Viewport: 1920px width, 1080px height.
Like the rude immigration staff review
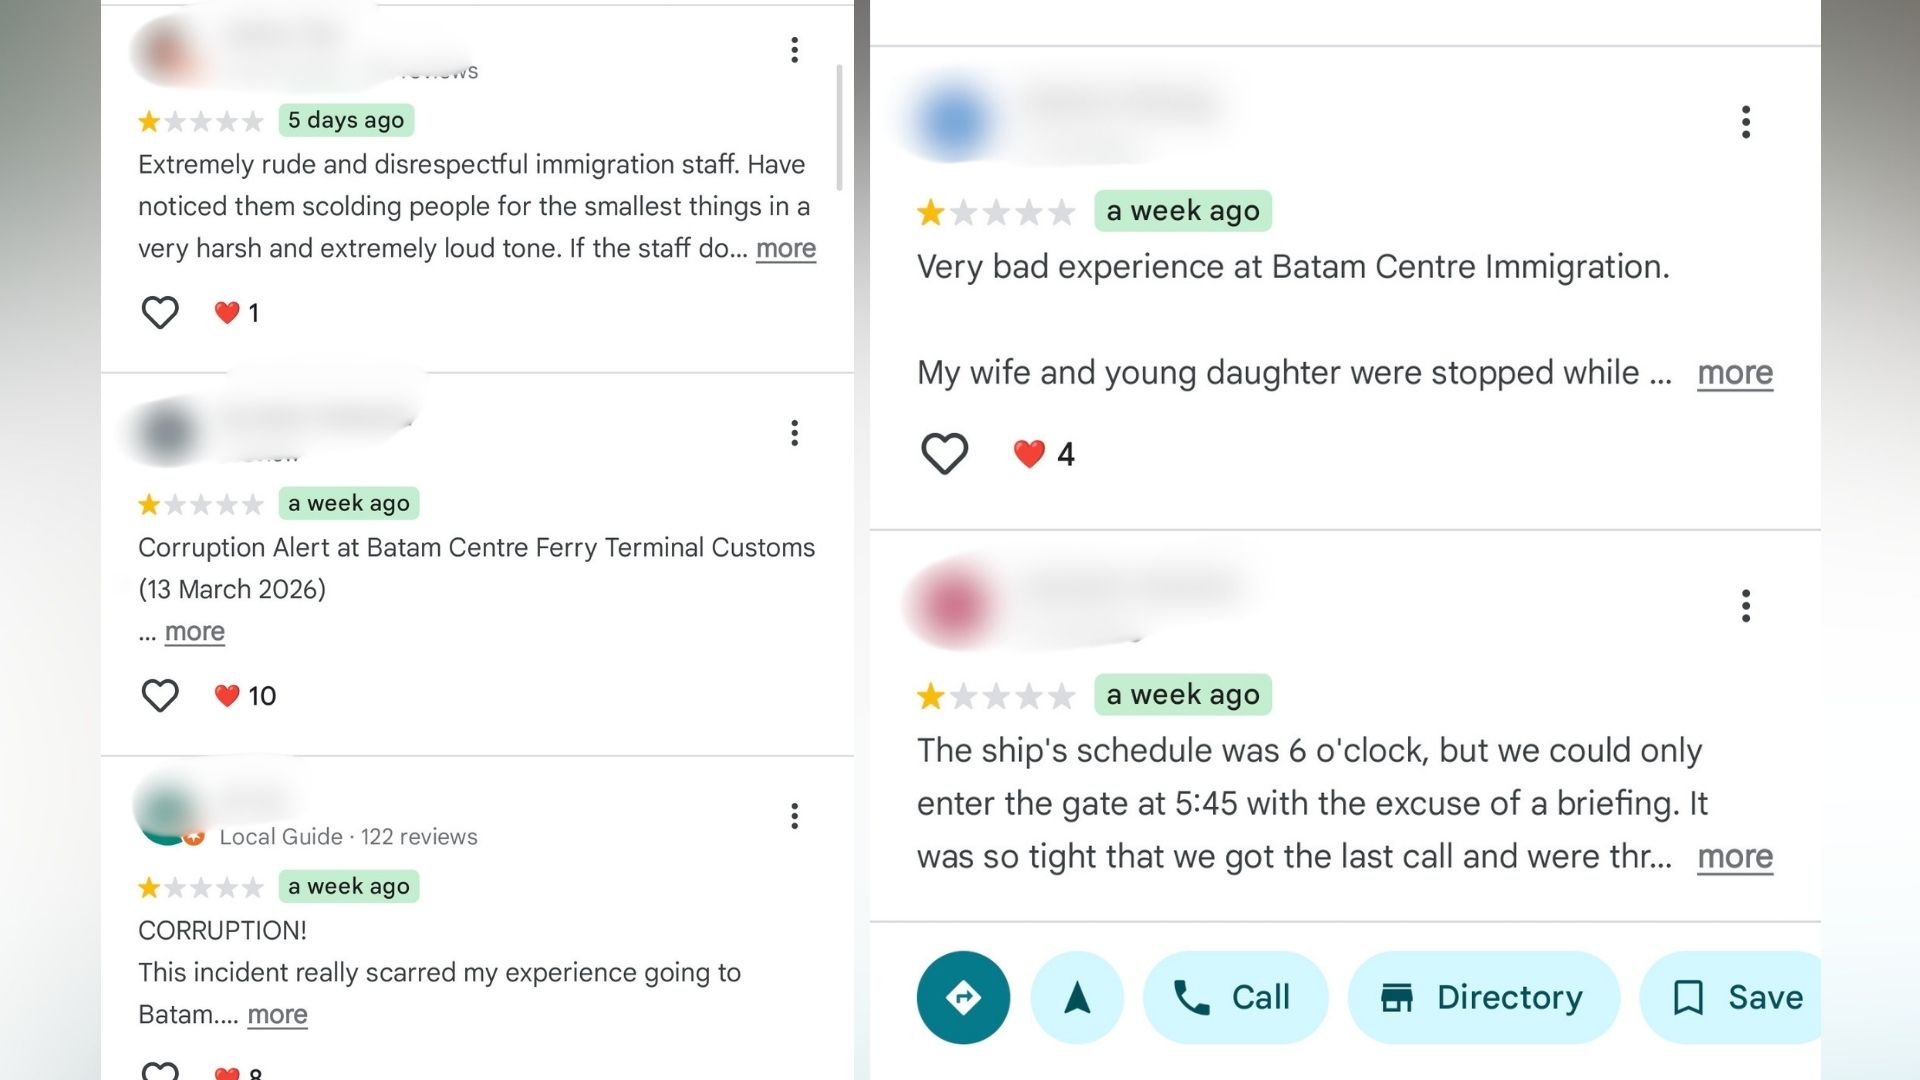(x=160, y=313)
